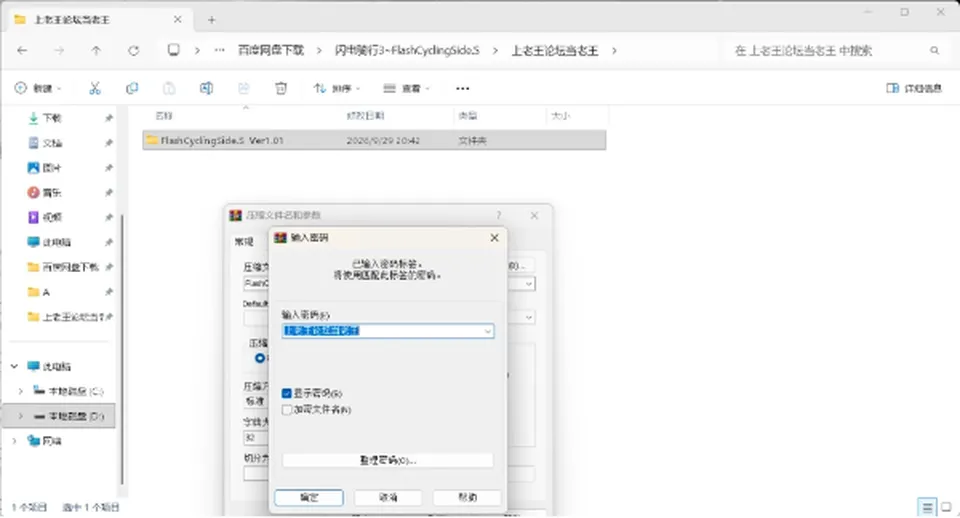Expand 本地磁盘 (C:) in the tree
This screenshot has width=960, height=518.
click(x=20, y=391)
